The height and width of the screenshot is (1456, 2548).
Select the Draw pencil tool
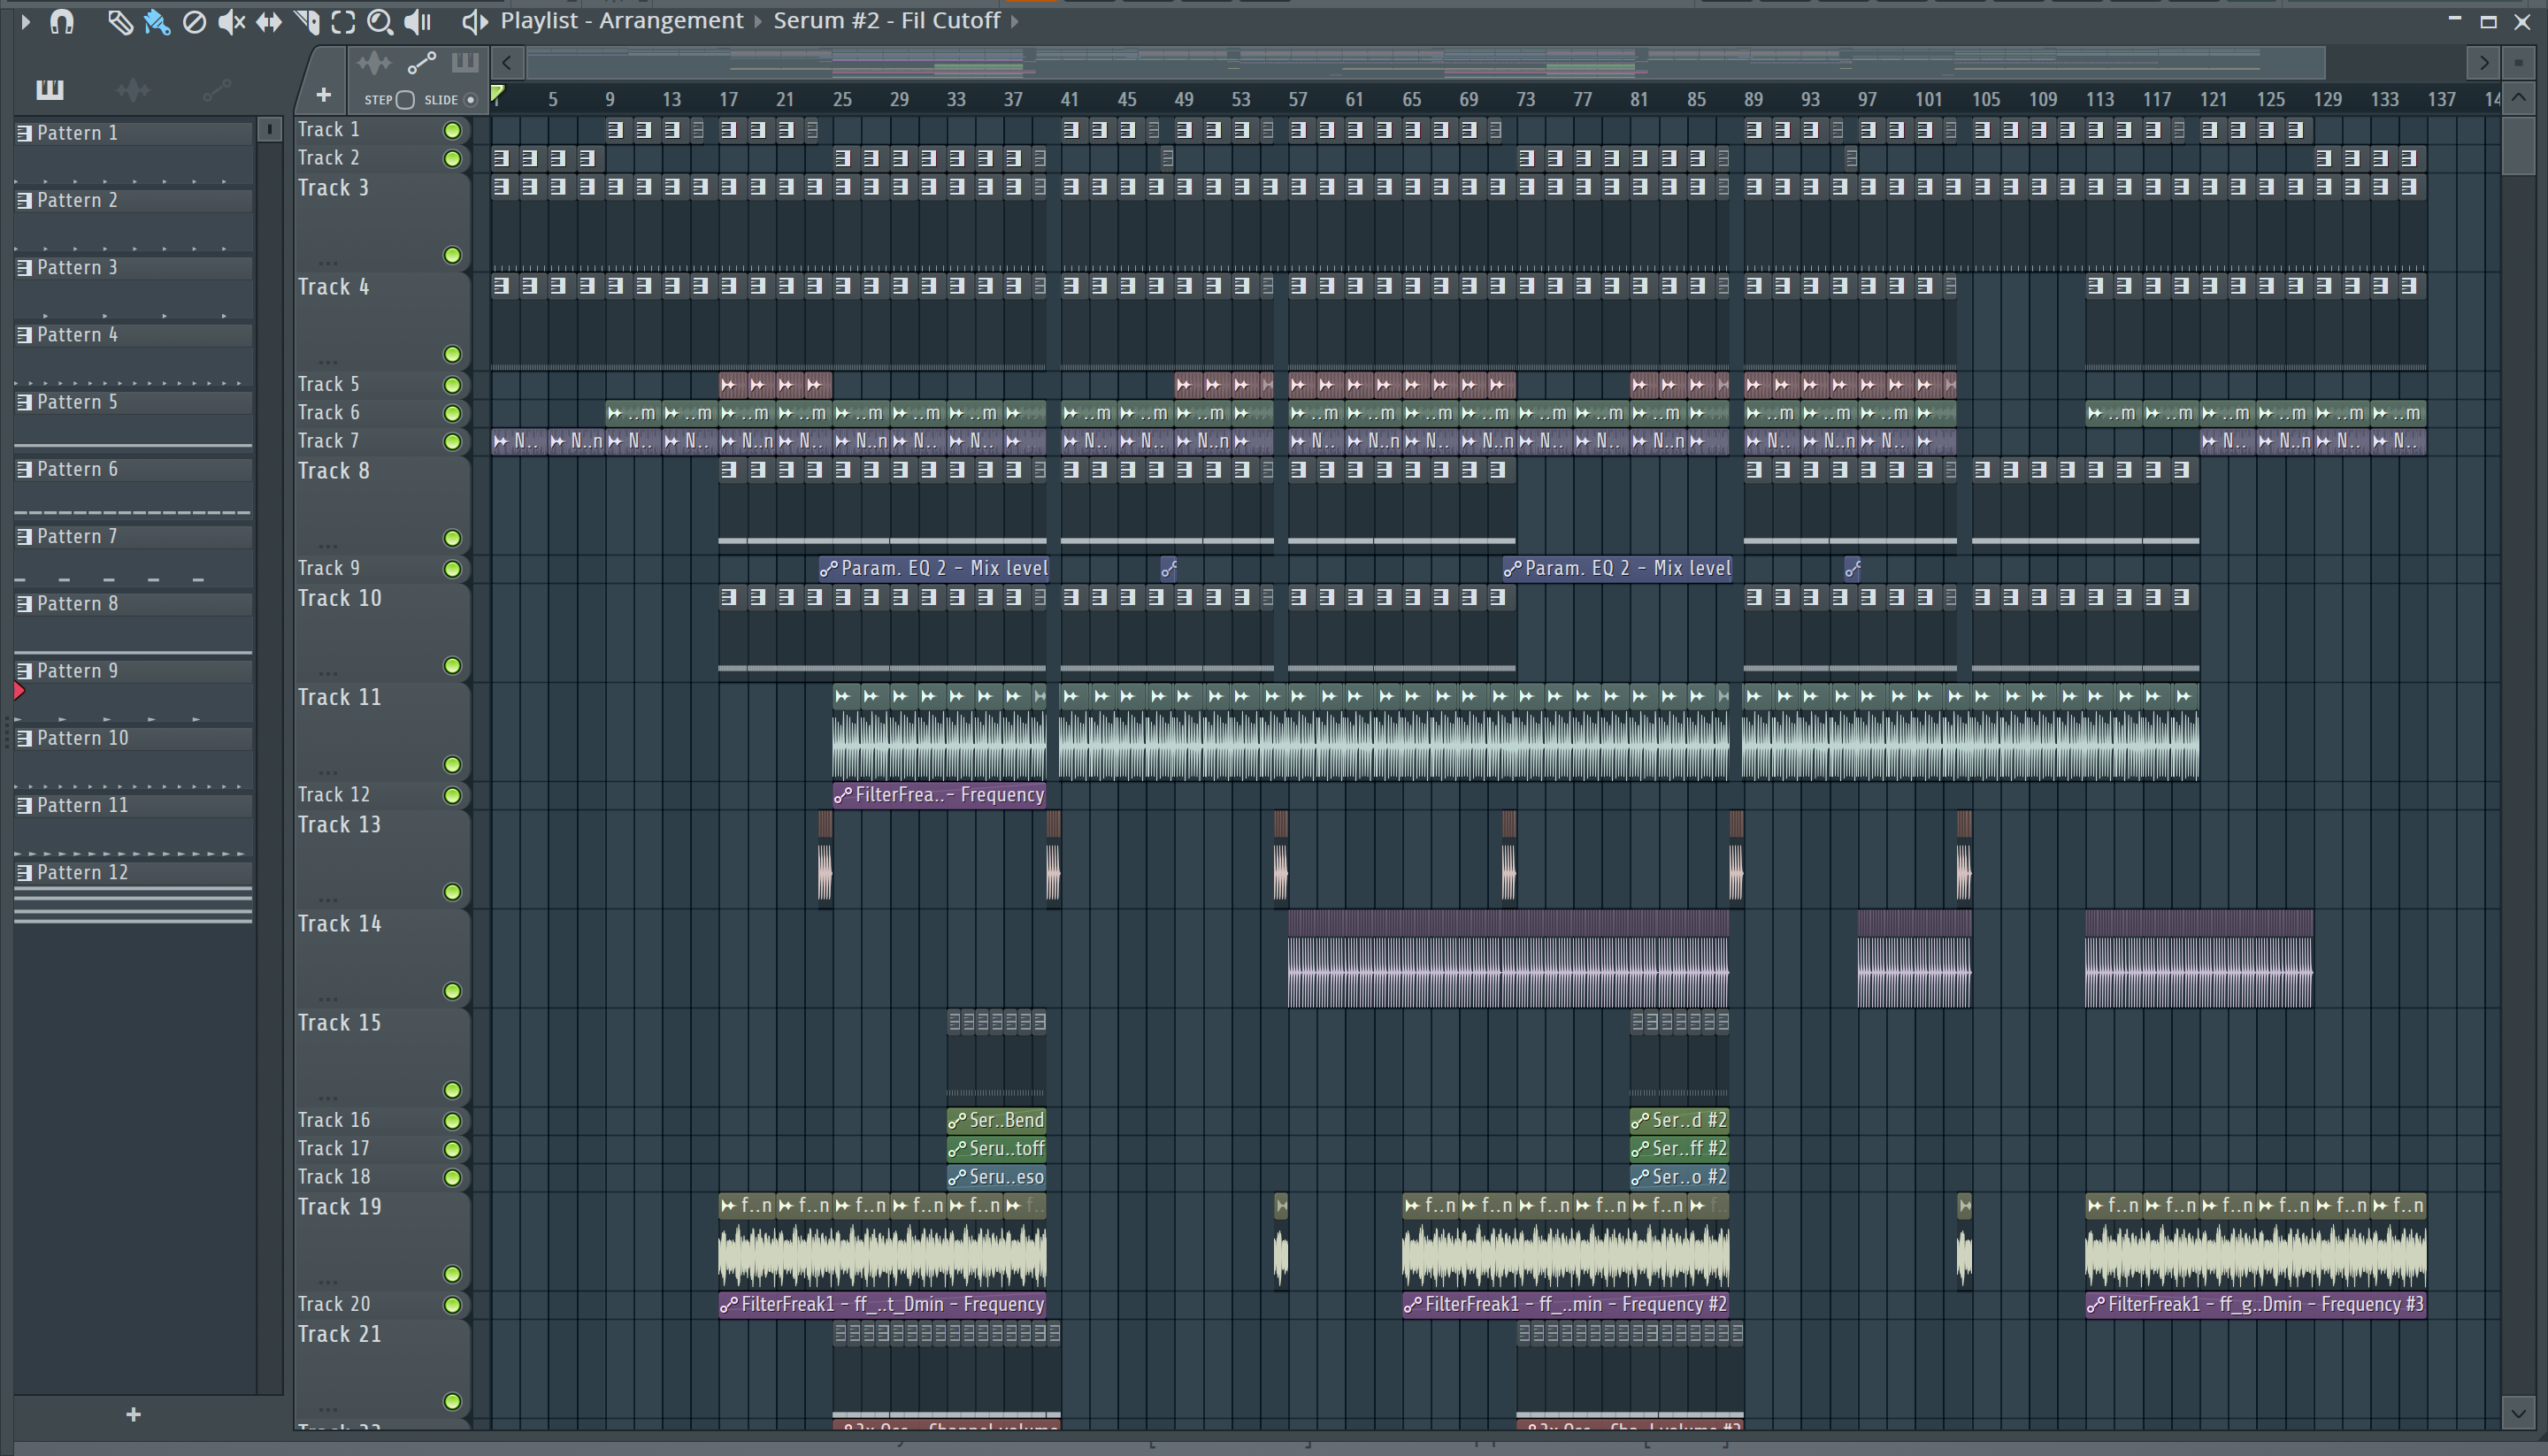pyautogui.click(x=120, y=21)
